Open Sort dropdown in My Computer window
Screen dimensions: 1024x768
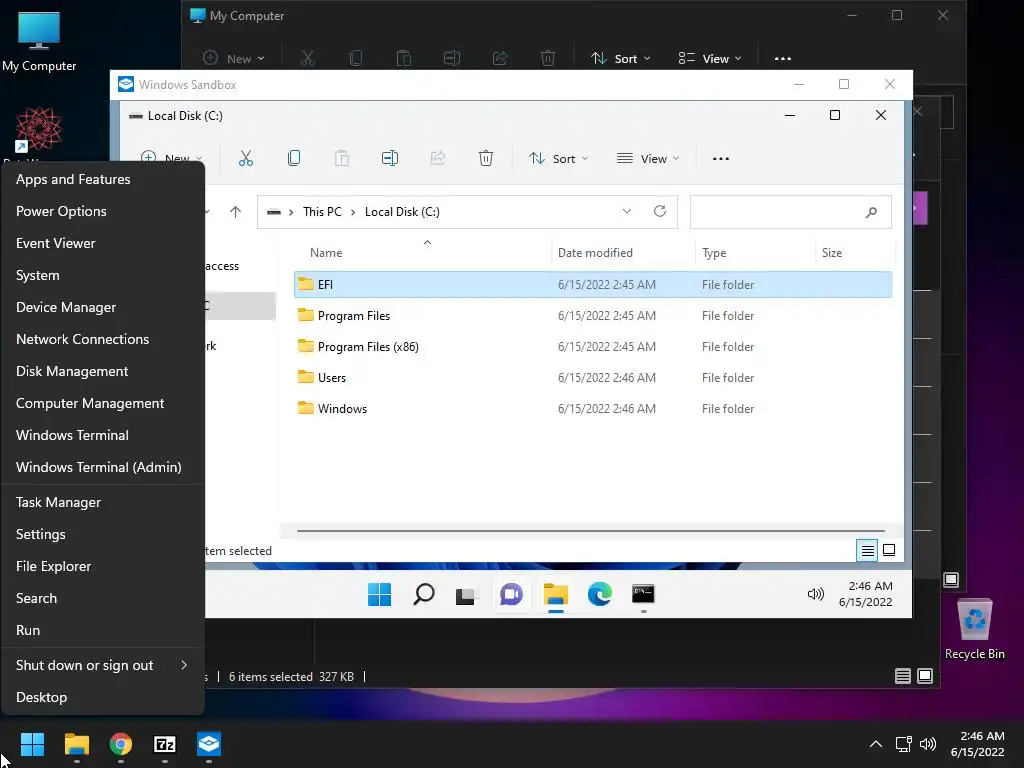point(620,59)
